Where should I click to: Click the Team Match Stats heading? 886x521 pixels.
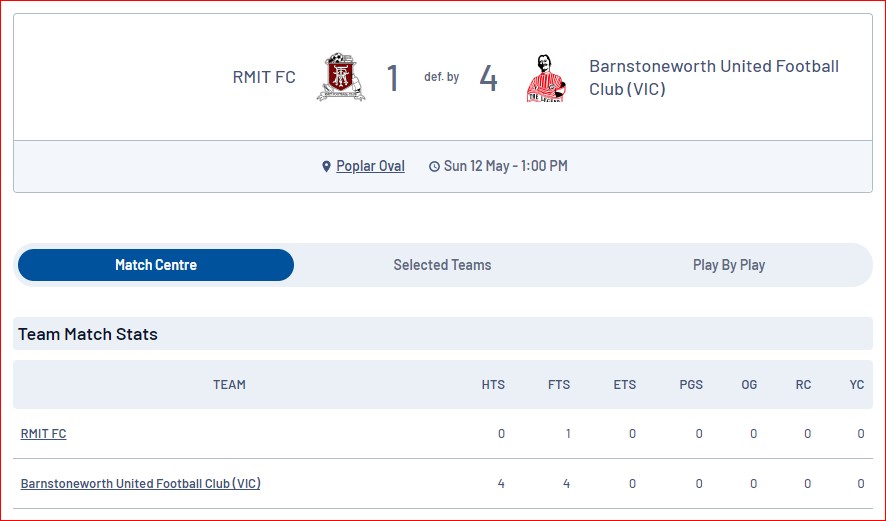point(88,334)
